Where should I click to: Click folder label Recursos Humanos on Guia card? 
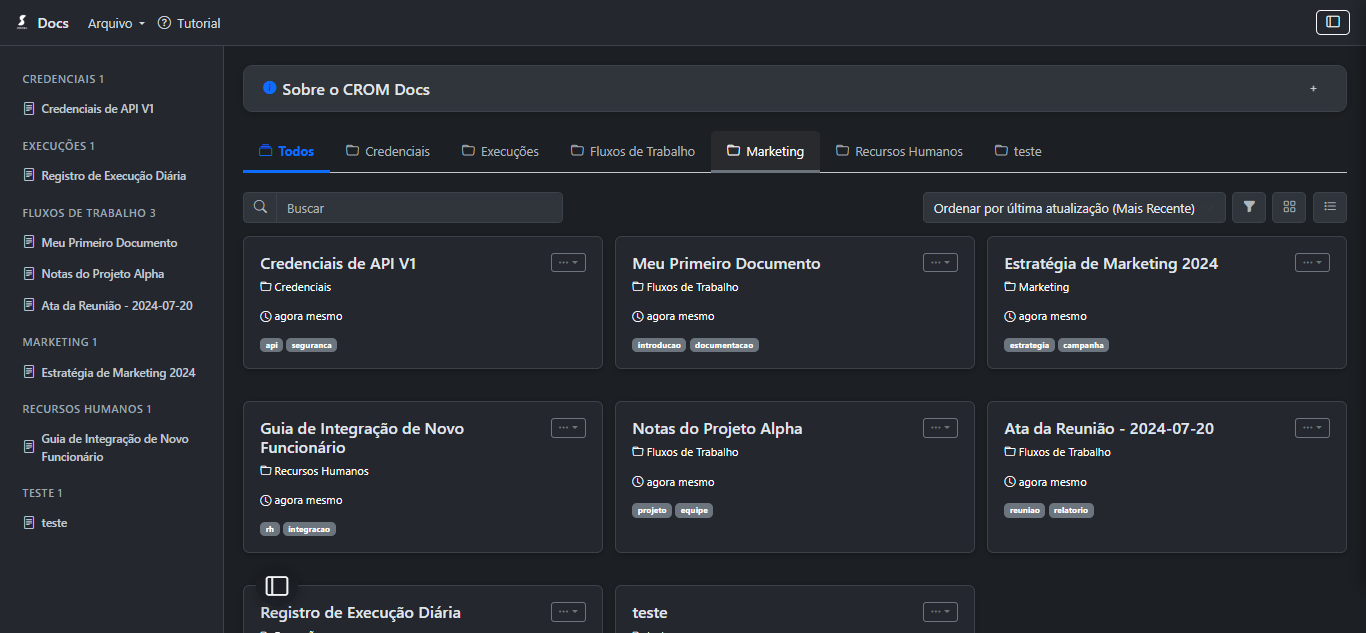tap(321, 471)
